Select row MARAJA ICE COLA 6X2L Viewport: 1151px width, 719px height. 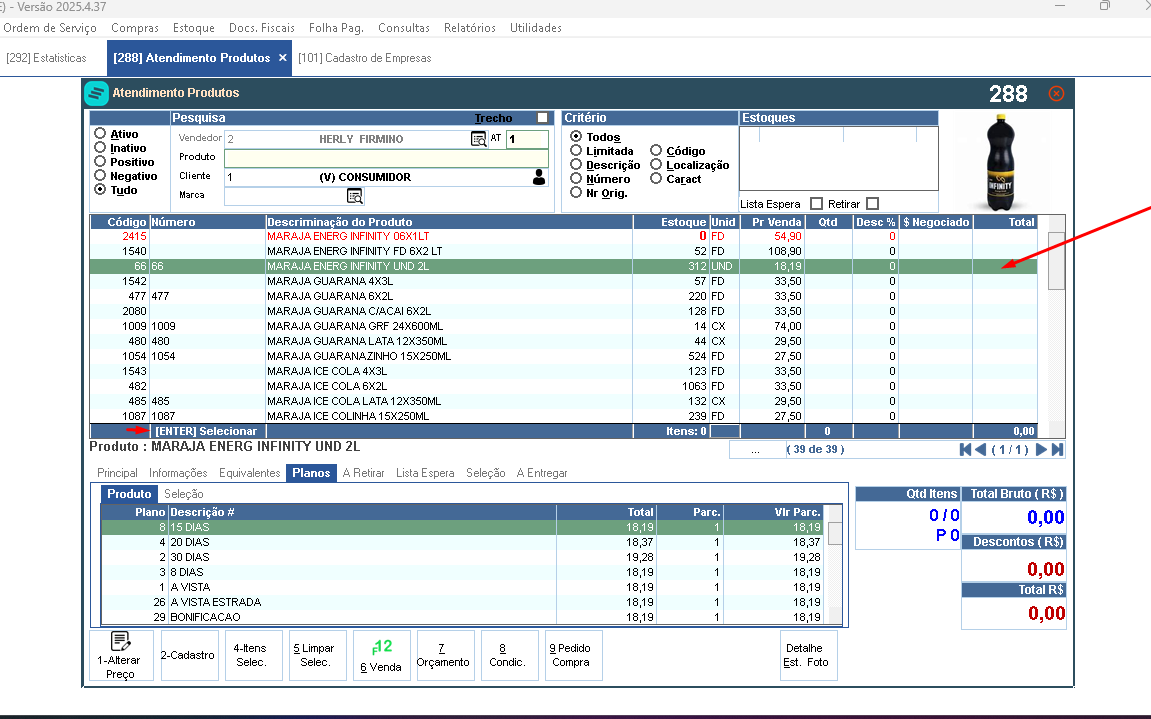(x=564, y=386)
